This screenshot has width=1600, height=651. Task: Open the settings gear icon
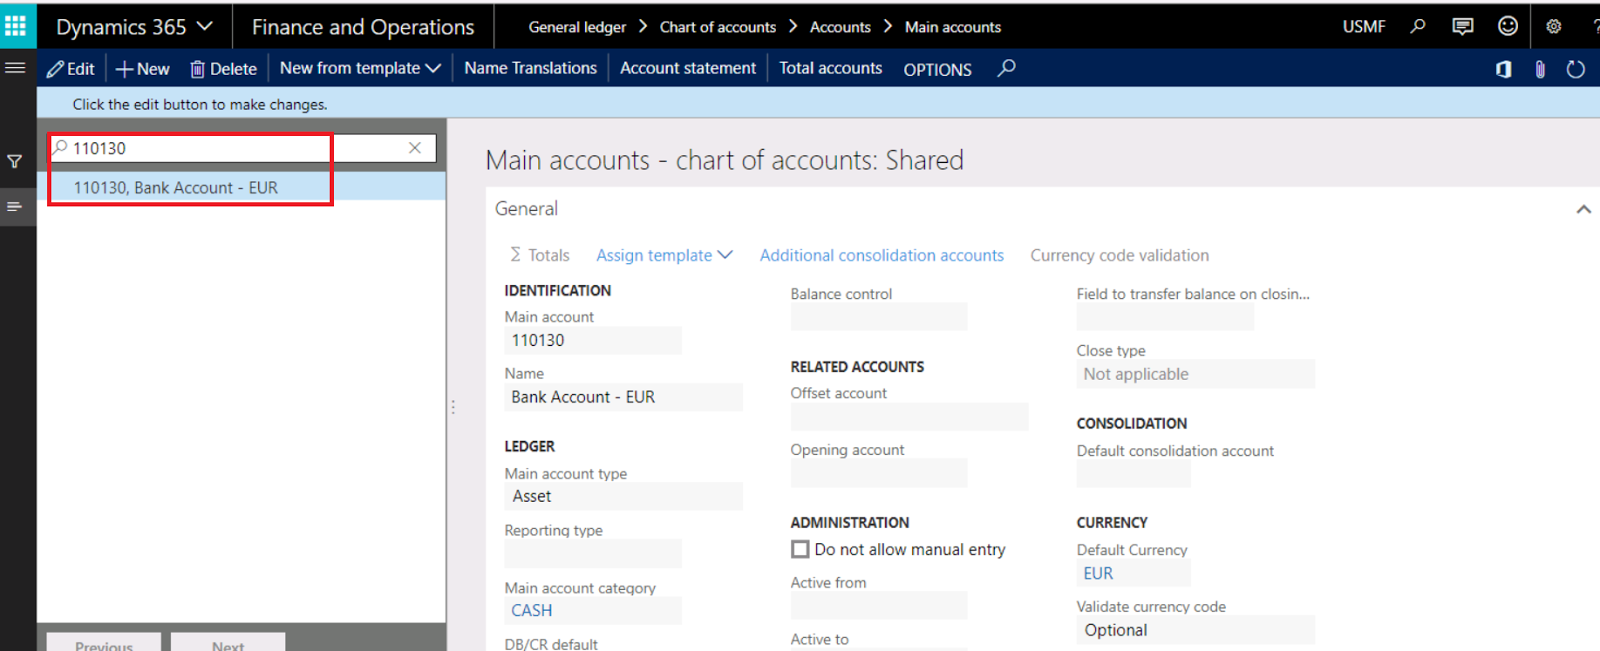tap(1554, 27)
